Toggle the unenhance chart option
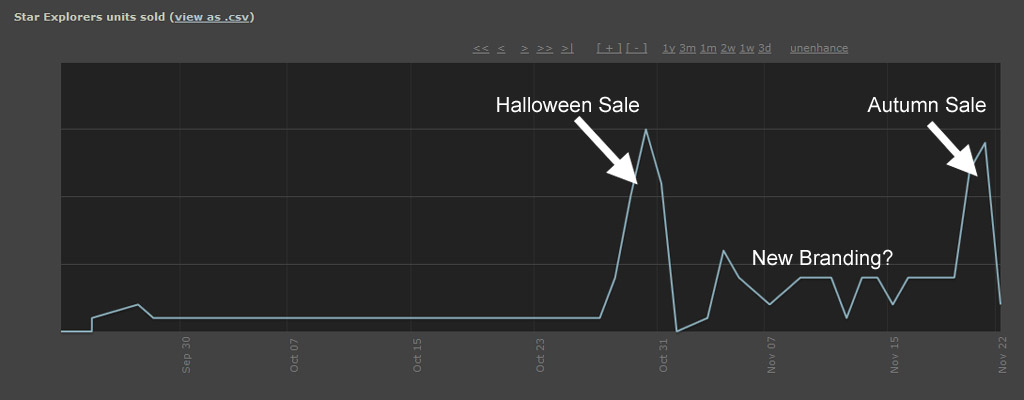1024x400 pixels. coord(819,48)
